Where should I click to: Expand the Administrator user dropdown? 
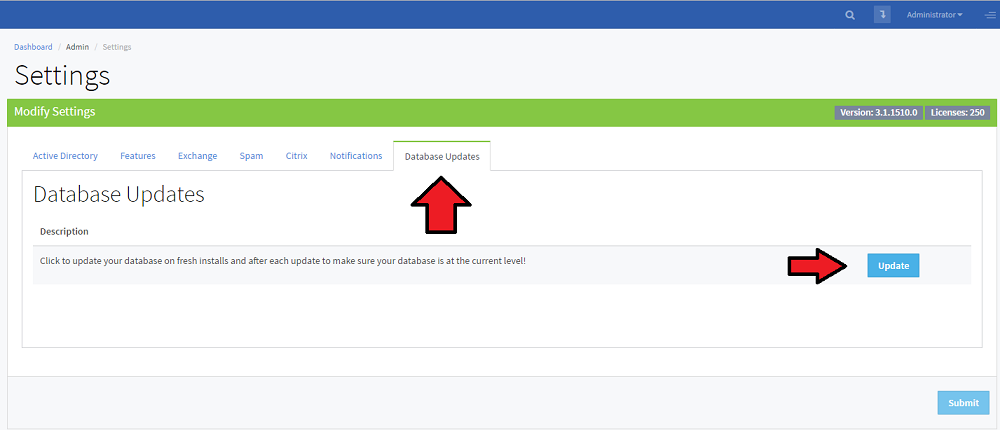[934, 15]
